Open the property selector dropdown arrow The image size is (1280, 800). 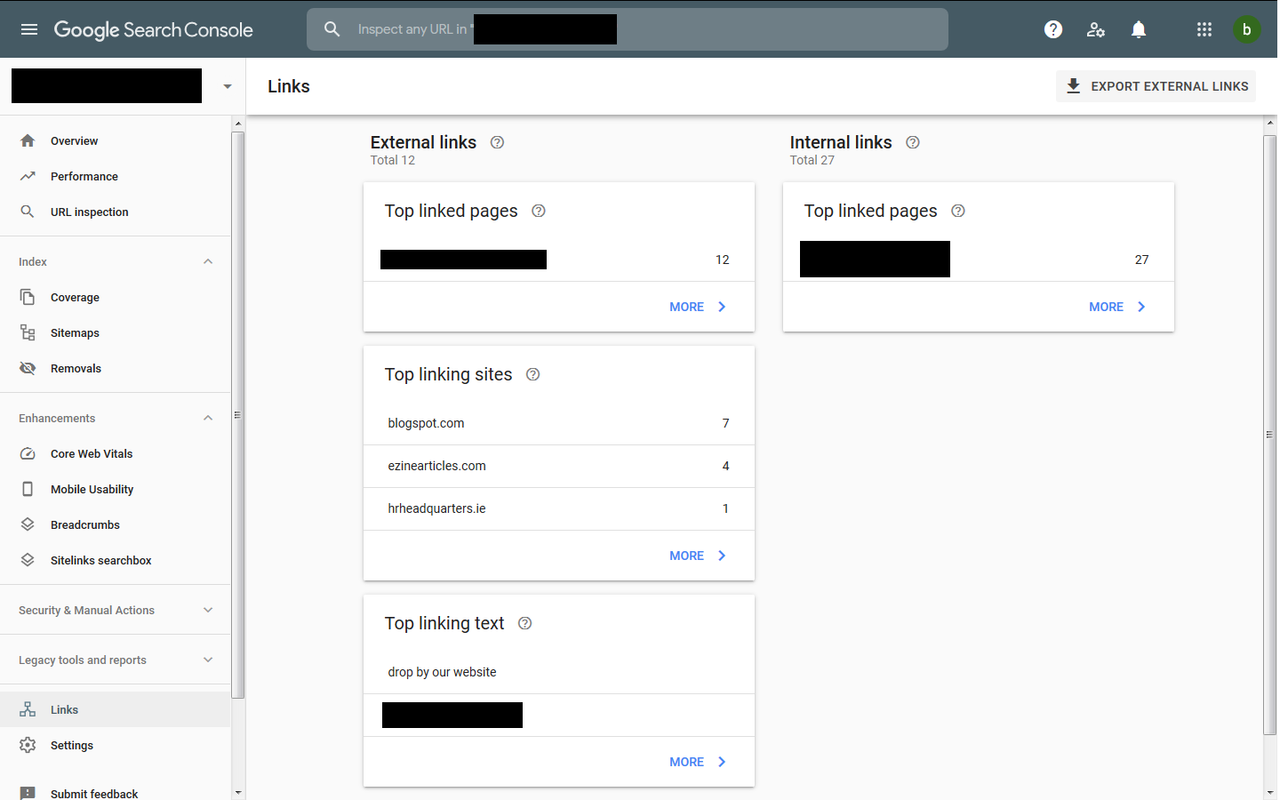click(x=227, y=87)
